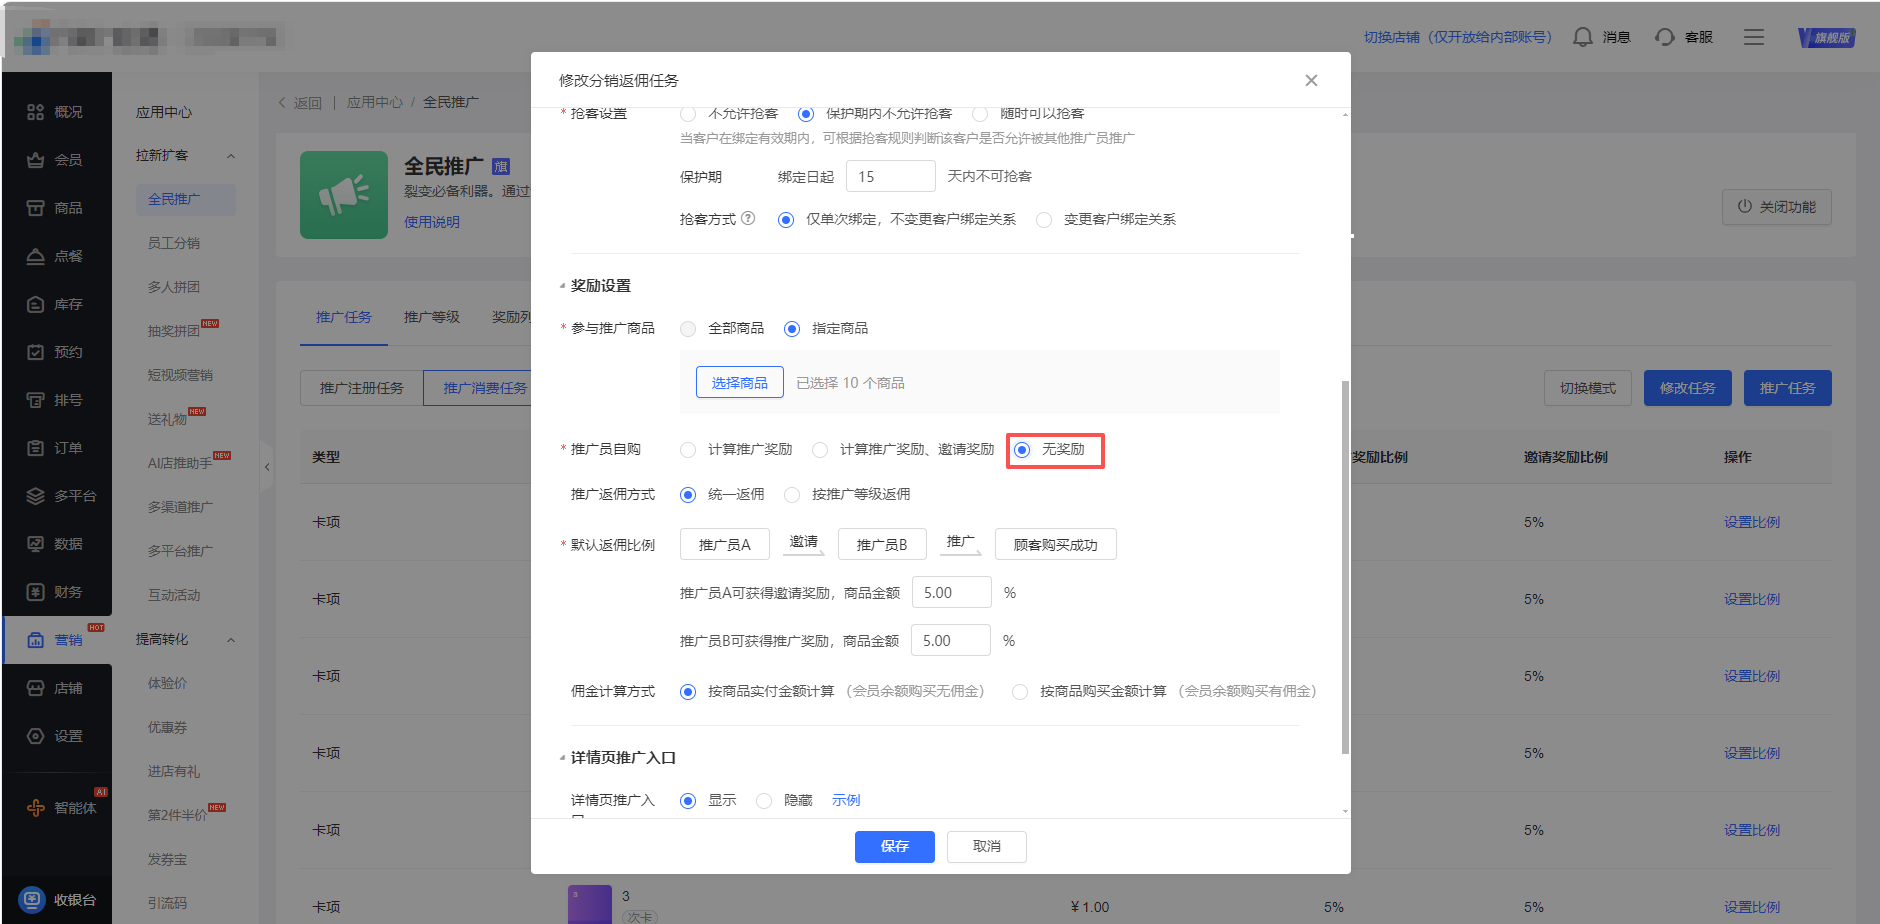Open the 客服 headset support icon

(x=1664, y=37)
